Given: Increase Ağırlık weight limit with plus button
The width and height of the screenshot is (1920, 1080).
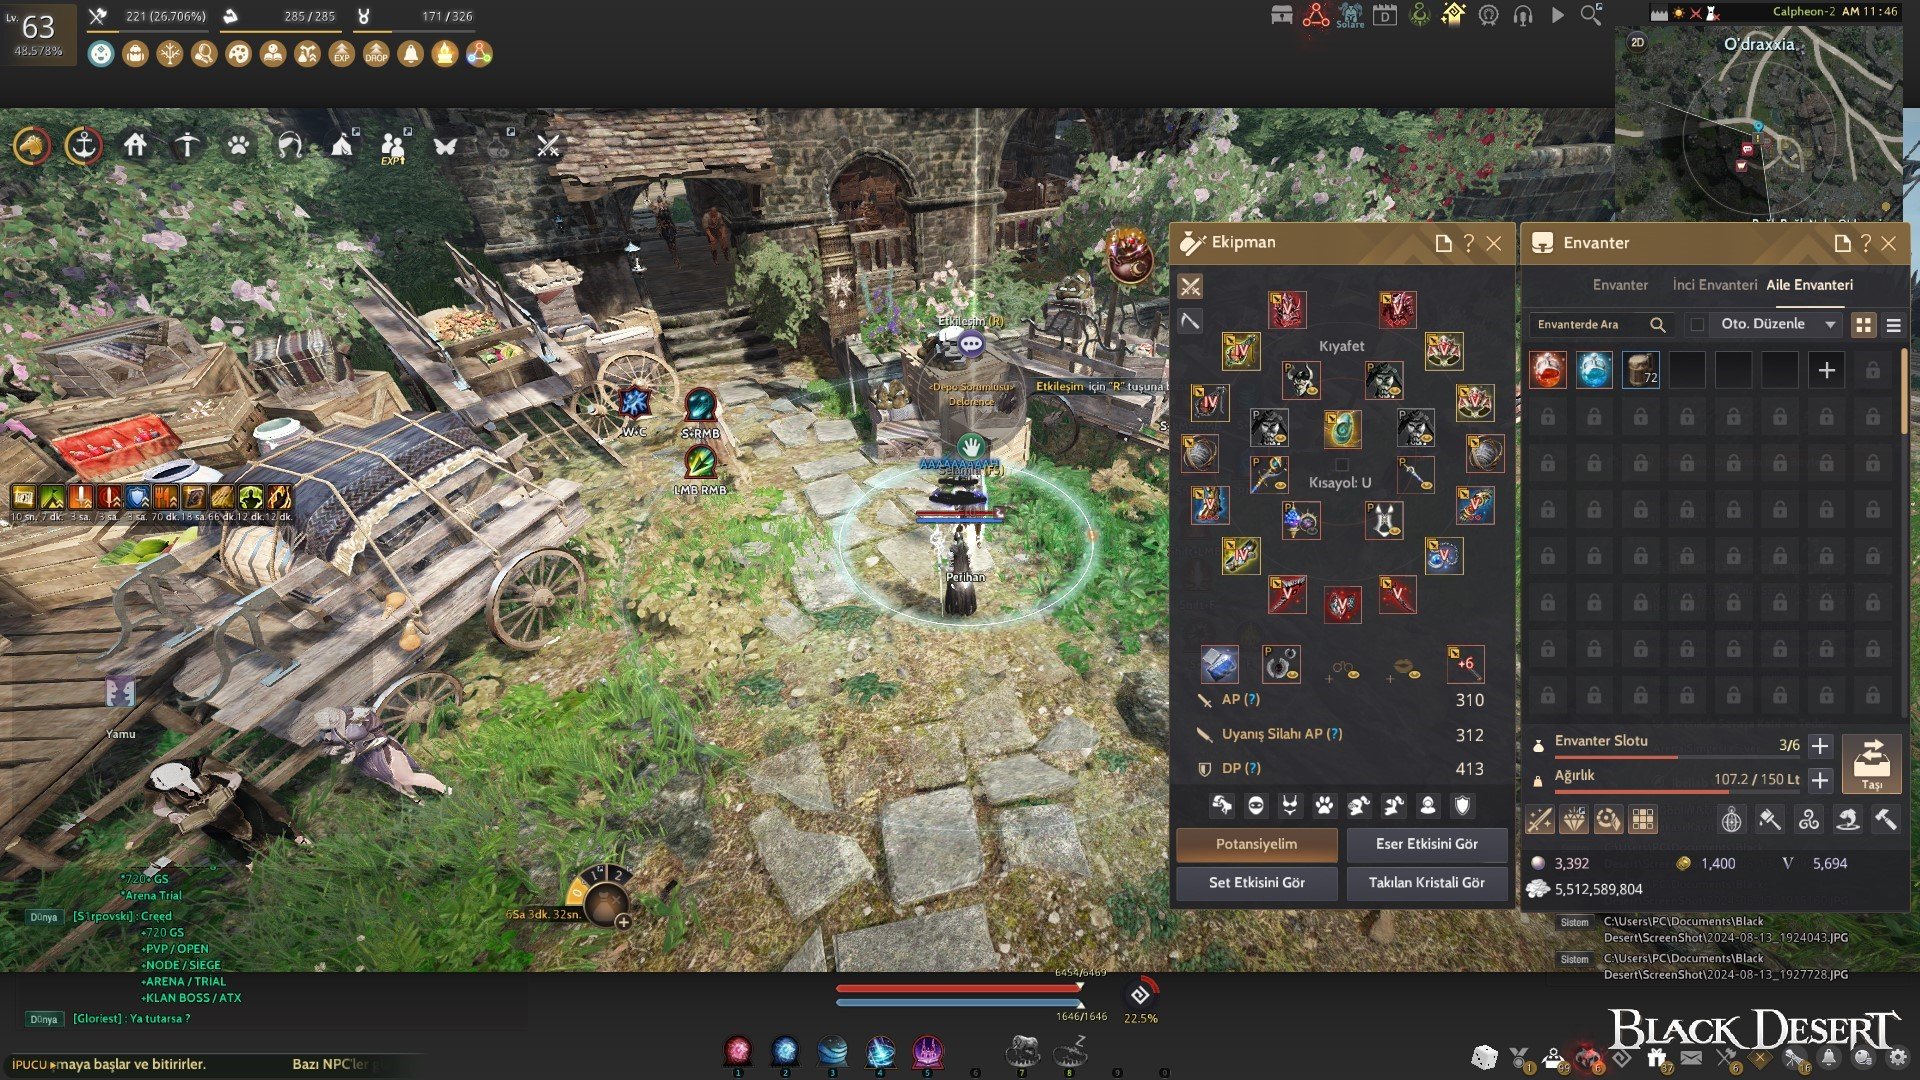Looking at the screenshot, I should click(x=1820, y=780).
